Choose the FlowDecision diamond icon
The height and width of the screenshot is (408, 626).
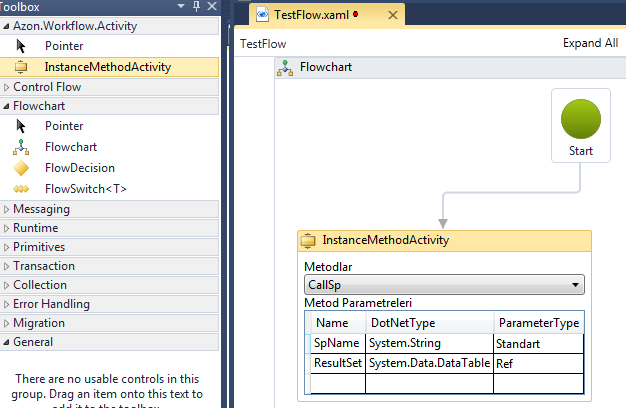pos(21,168)
